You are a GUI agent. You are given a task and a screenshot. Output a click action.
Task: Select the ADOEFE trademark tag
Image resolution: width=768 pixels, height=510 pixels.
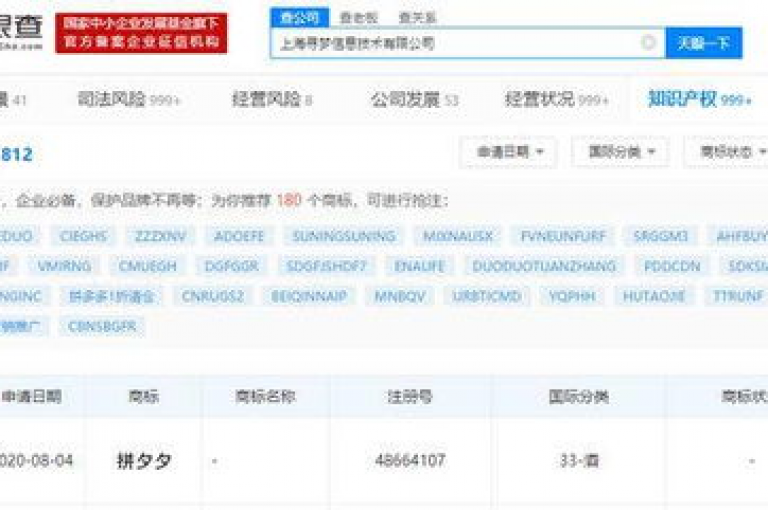pyautogui.click(x=239, y=236)
